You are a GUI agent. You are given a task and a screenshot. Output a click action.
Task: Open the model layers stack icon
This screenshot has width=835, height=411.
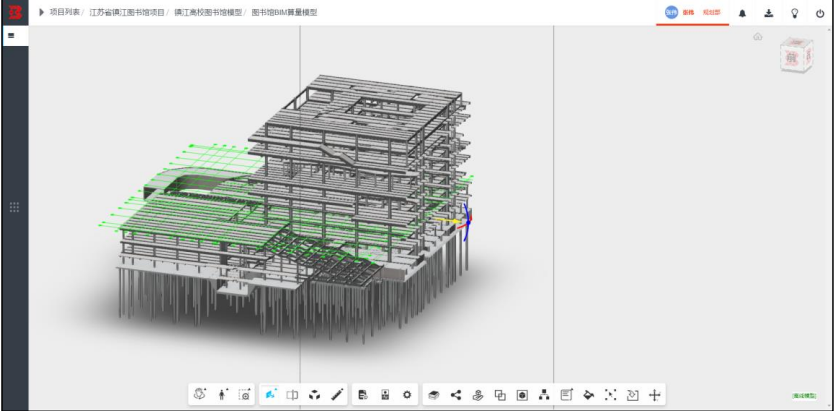click(434, 395)
